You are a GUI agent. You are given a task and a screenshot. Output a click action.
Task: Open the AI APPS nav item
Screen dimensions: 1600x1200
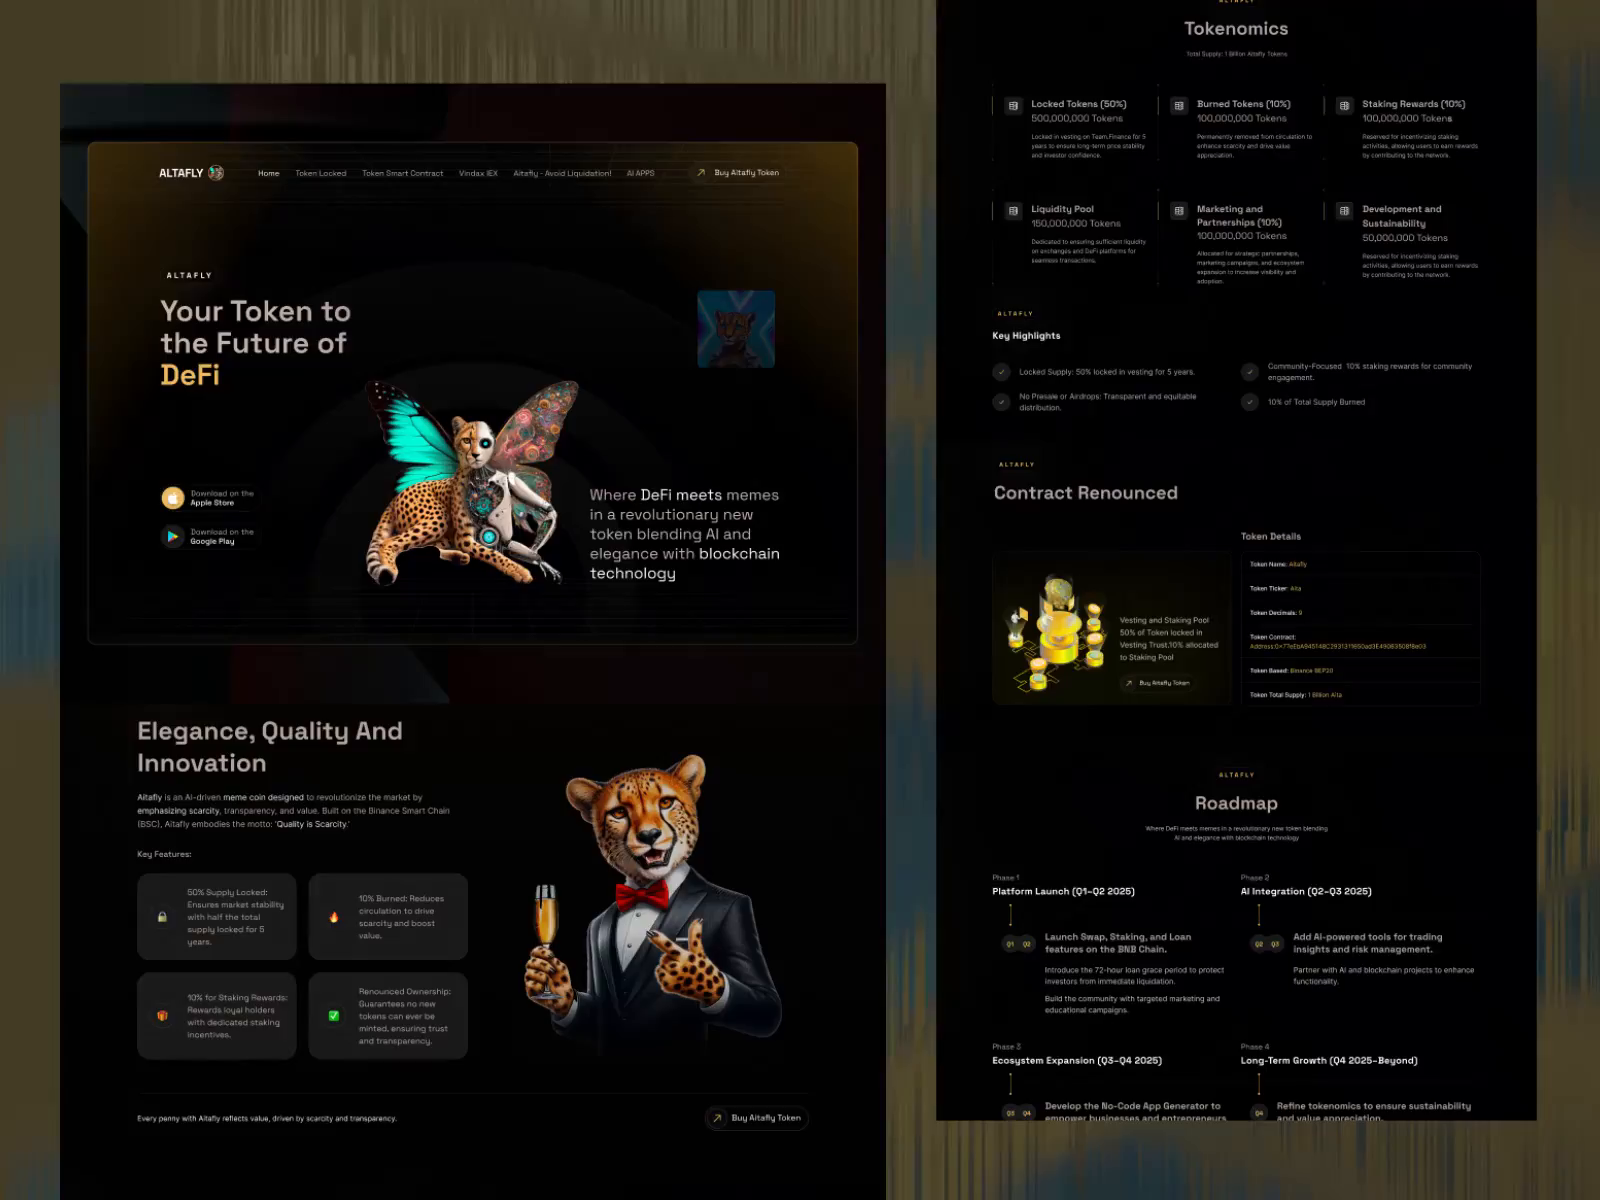click(x=641, y=173)
